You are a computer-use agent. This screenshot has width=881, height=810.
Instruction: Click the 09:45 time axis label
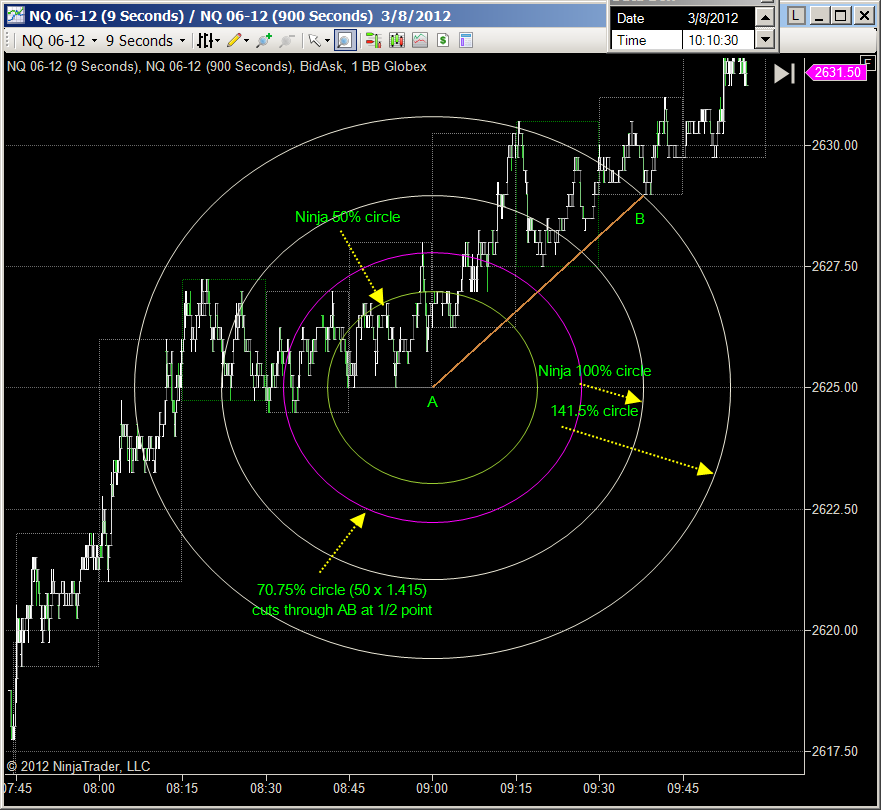coord(683,789)
